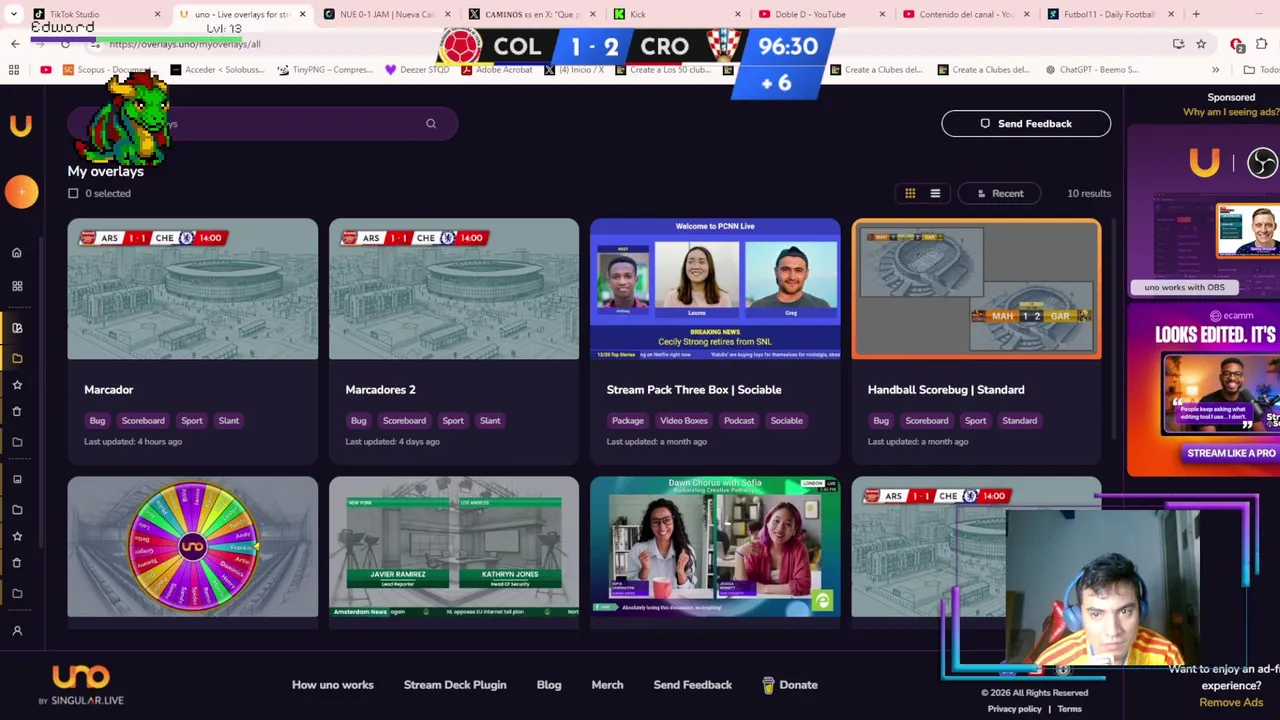Open the YouTube bookmark icon
1280x720 pixels.
(46, 70)
